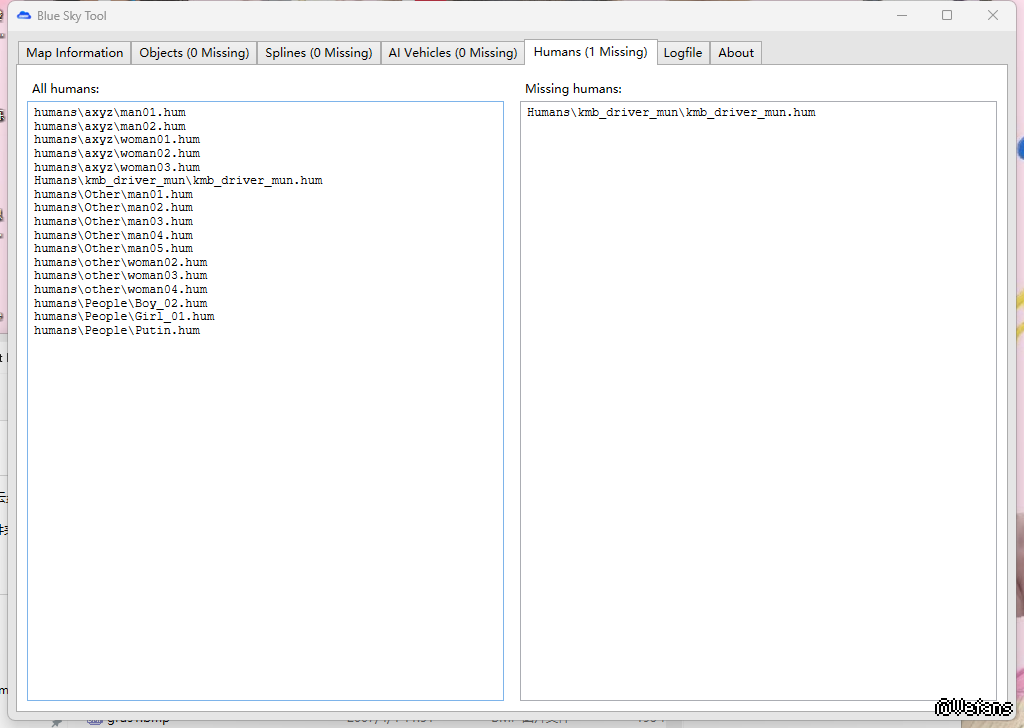Open the Objects (0 Missing) tab
This screenshot has width=1024, height=728.
point(194,53)
